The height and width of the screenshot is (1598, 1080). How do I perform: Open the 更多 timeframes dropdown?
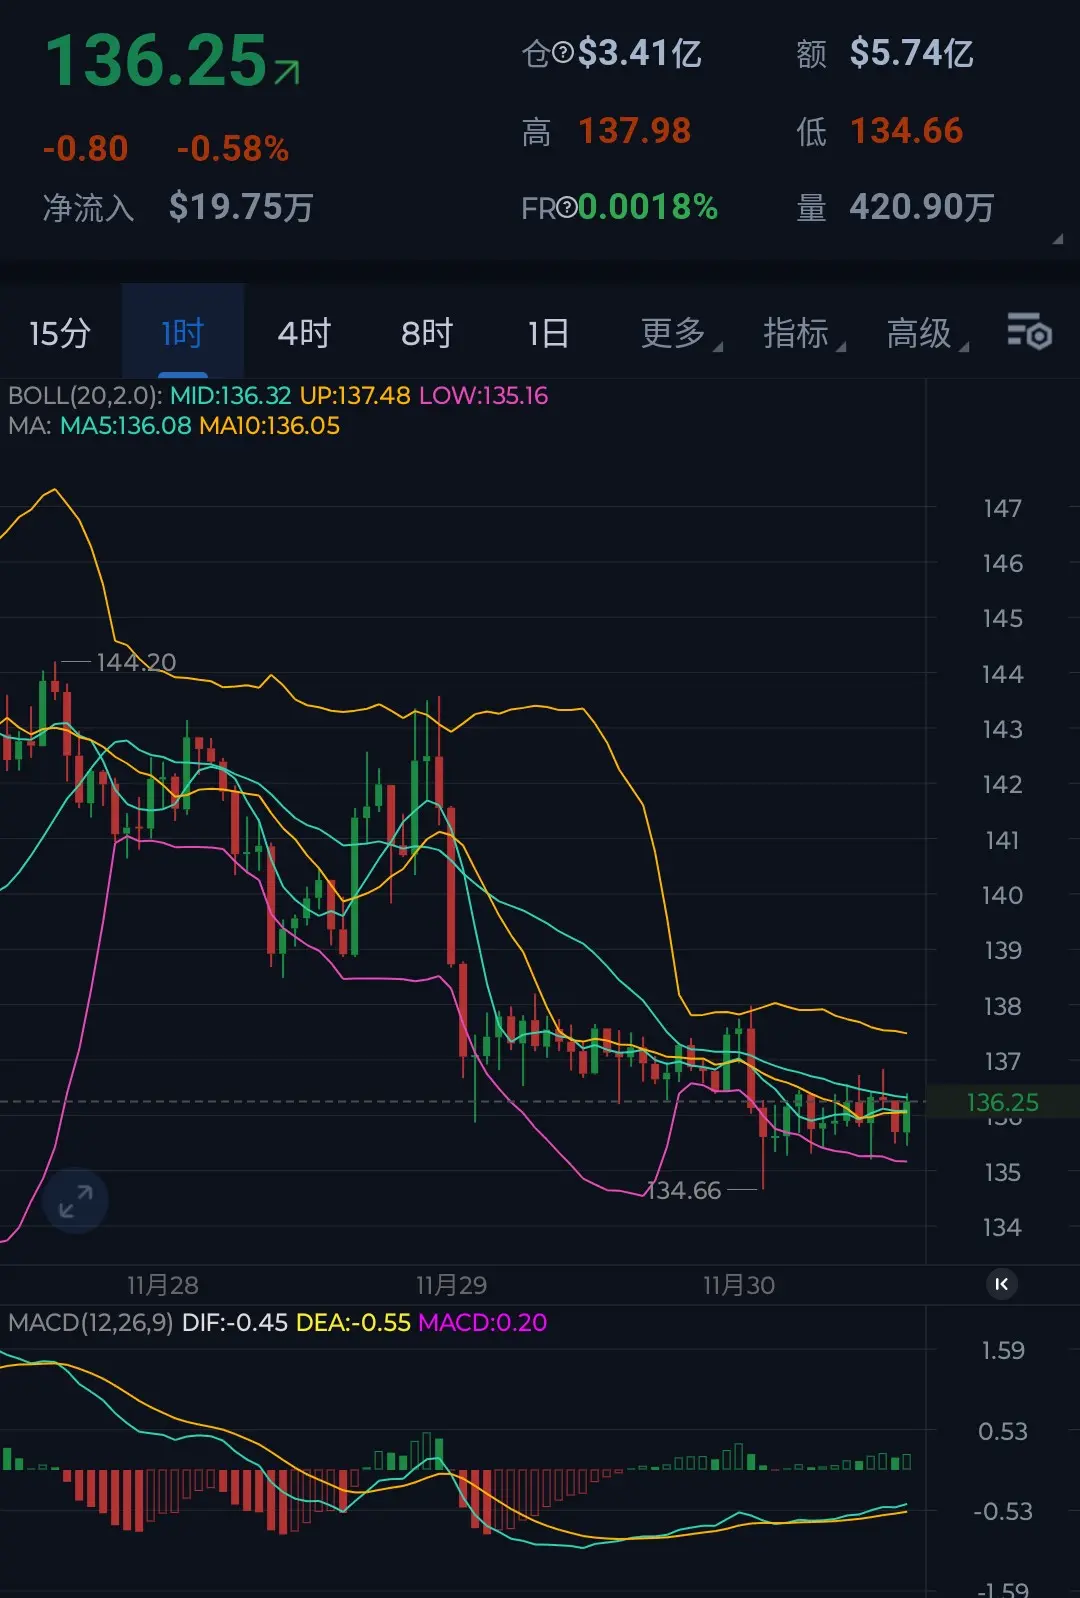click(680, 333)
